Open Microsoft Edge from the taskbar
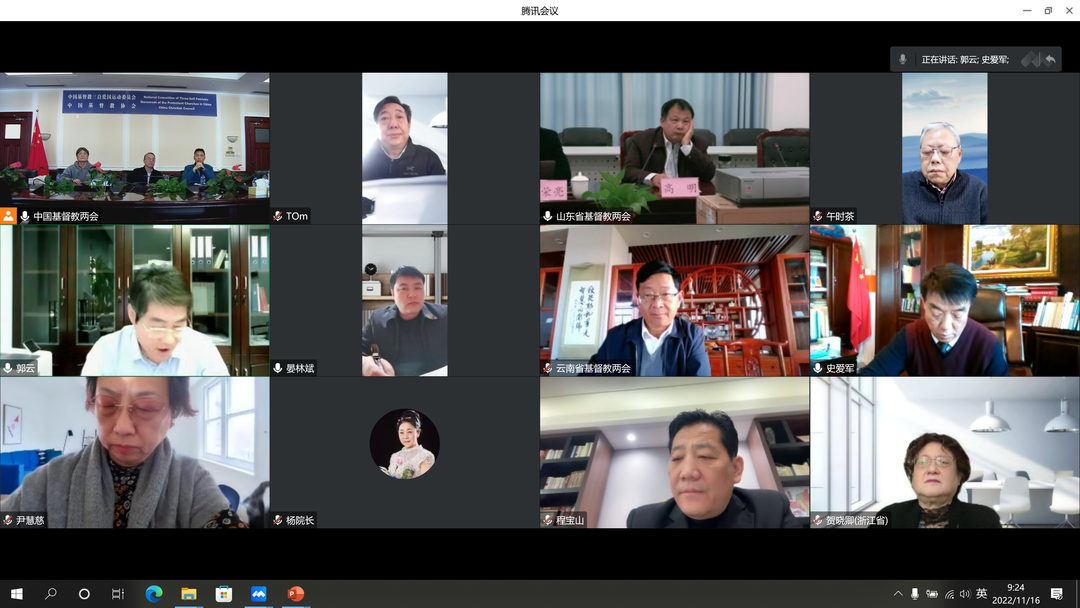Viewport: 1080px width, 608px height. [153, 593]
